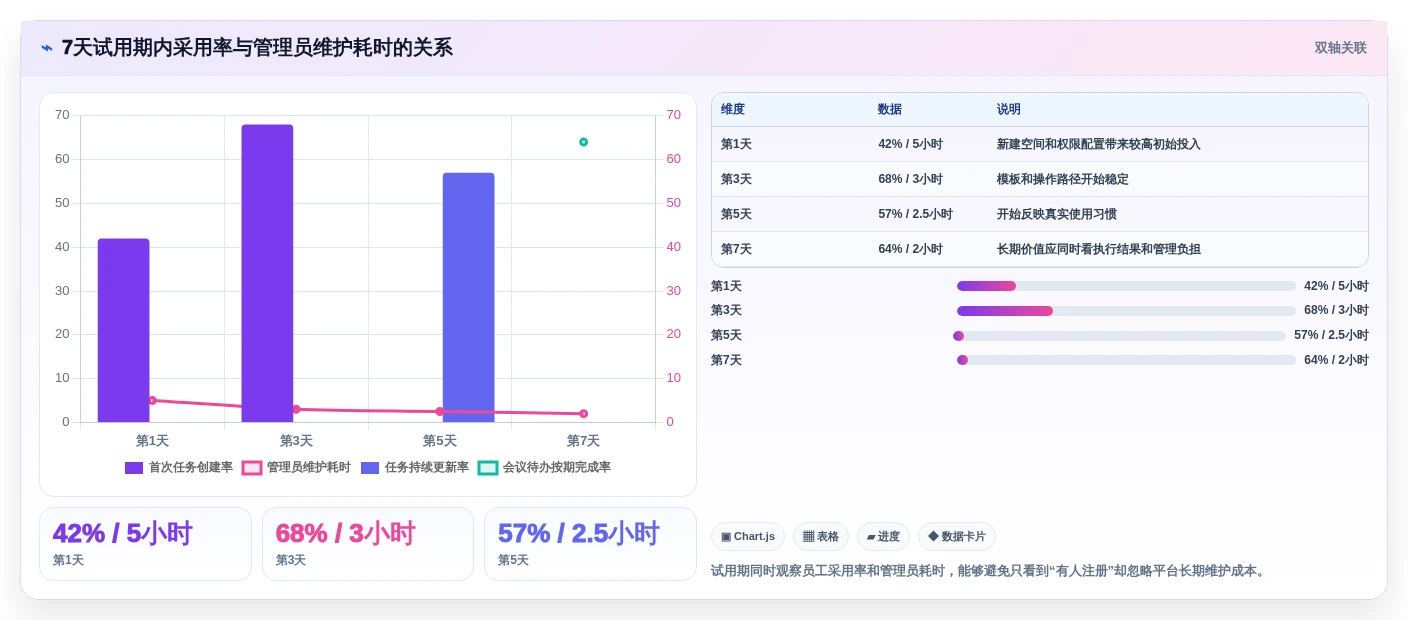Click the 68% / 3小时 data card
Viewport: 1408px width, 620px height.
coord(368,544)
